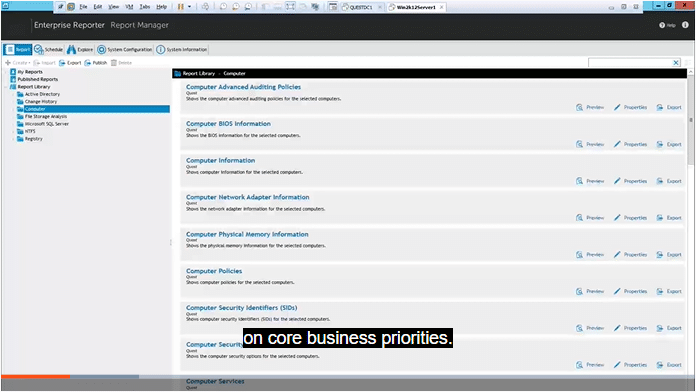
Task: Open the Explore tab
Action: 80,49
